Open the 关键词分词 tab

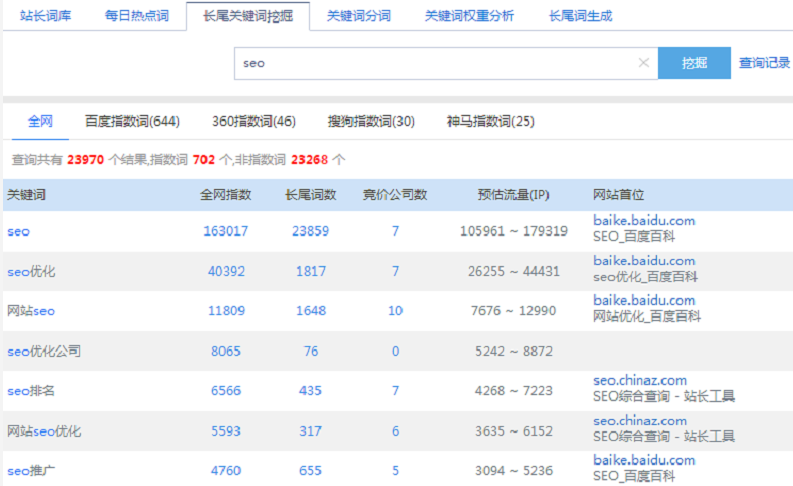coord(358,16)
